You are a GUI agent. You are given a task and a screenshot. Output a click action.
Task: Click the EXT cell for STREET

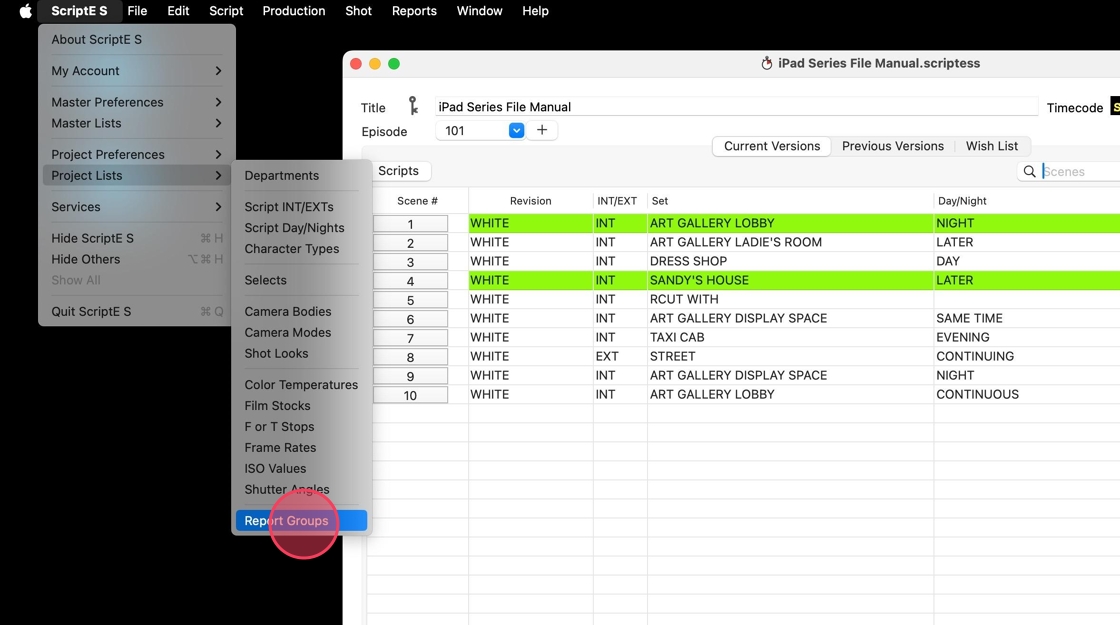click(x=620, y=356)
